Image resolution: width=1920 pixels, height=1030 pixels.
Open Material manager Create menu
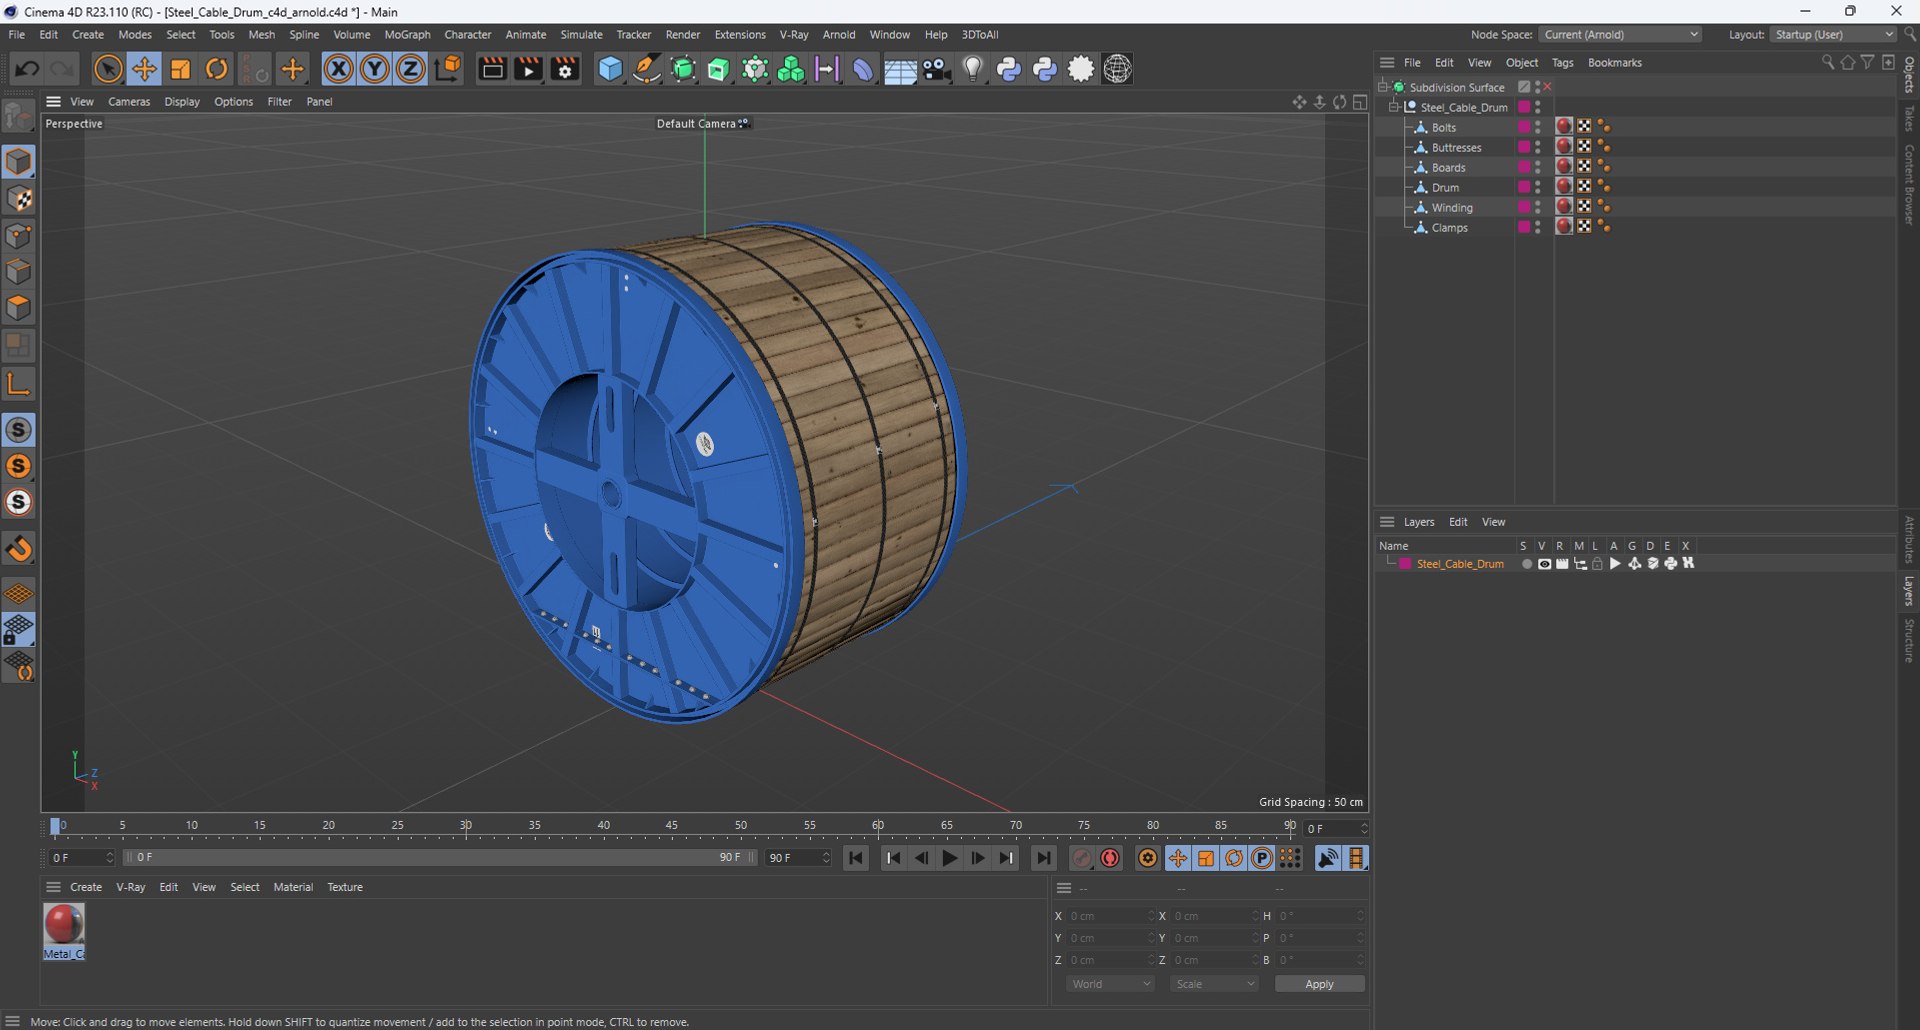[86, 887]
